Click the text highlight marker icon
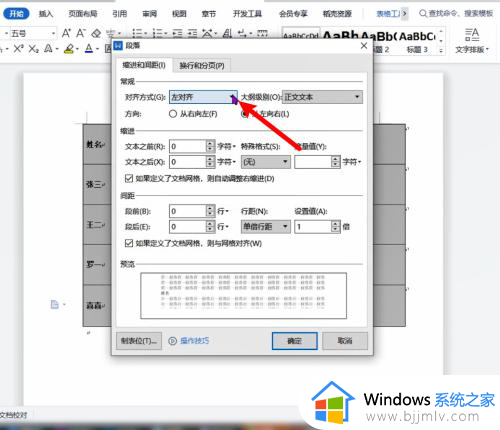Screen dimensions: 500x430 point(69,49)
